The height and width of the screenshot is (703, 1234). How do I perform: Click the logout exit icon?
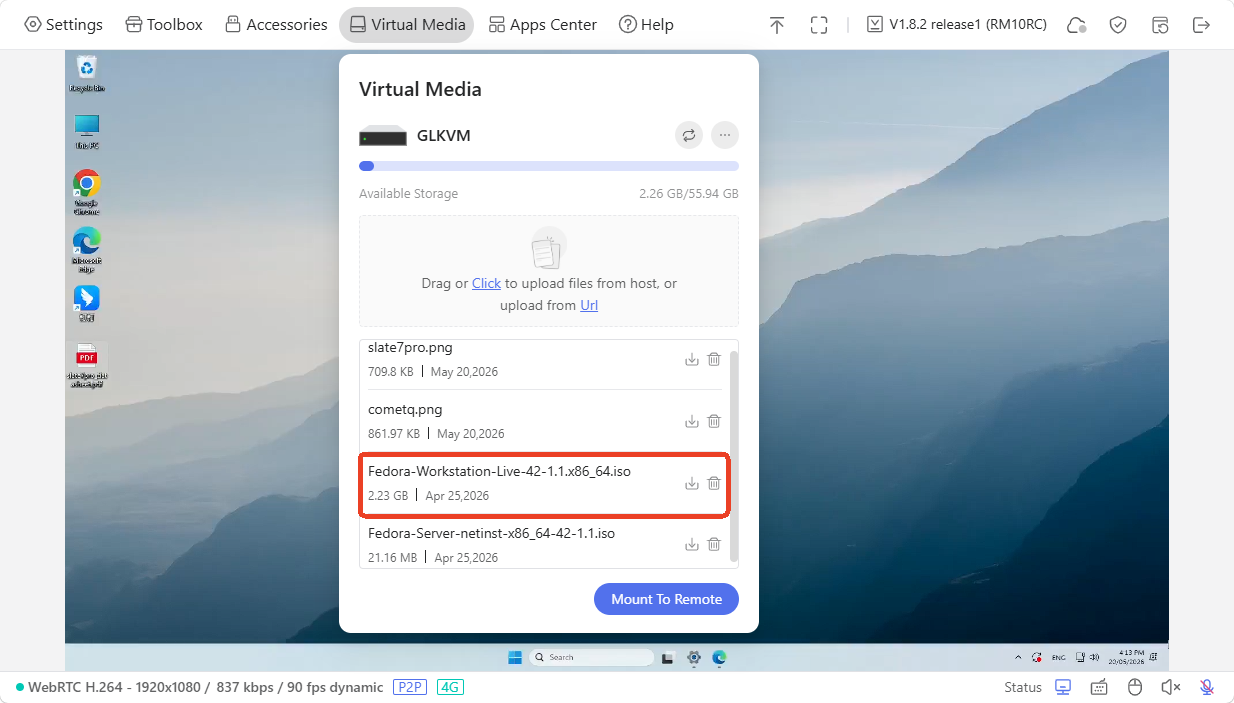click(x=1202, y=25)
